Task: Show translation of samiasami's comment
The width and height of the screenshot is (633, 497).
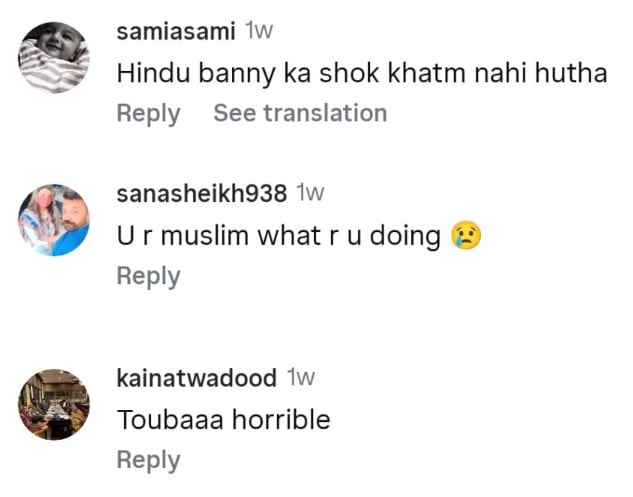Action: point(300,113)
